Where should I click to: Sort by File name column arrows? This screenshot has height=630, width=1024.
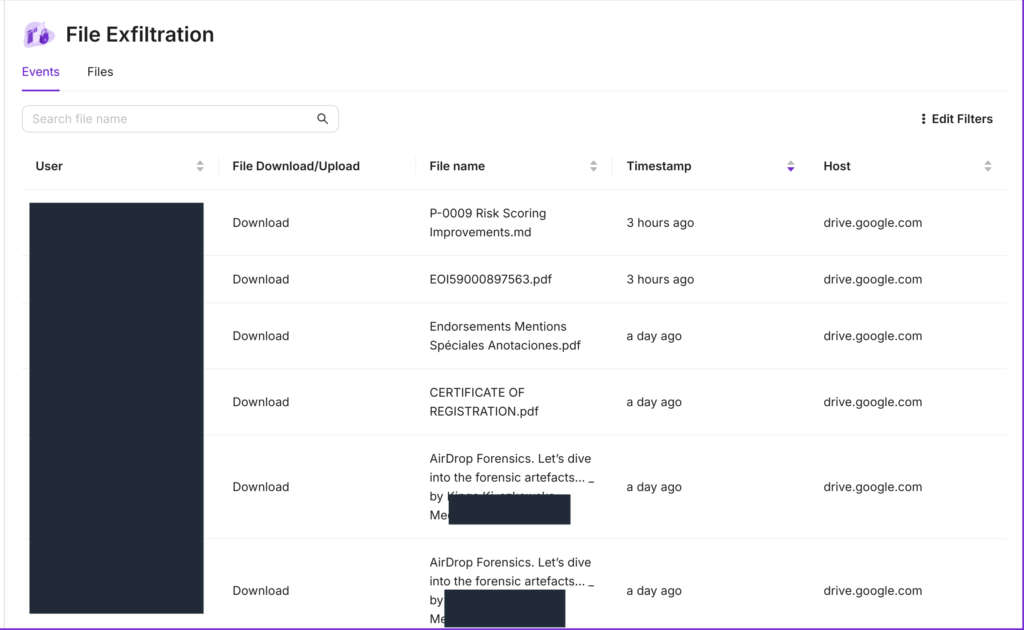(x=594, y=166)
